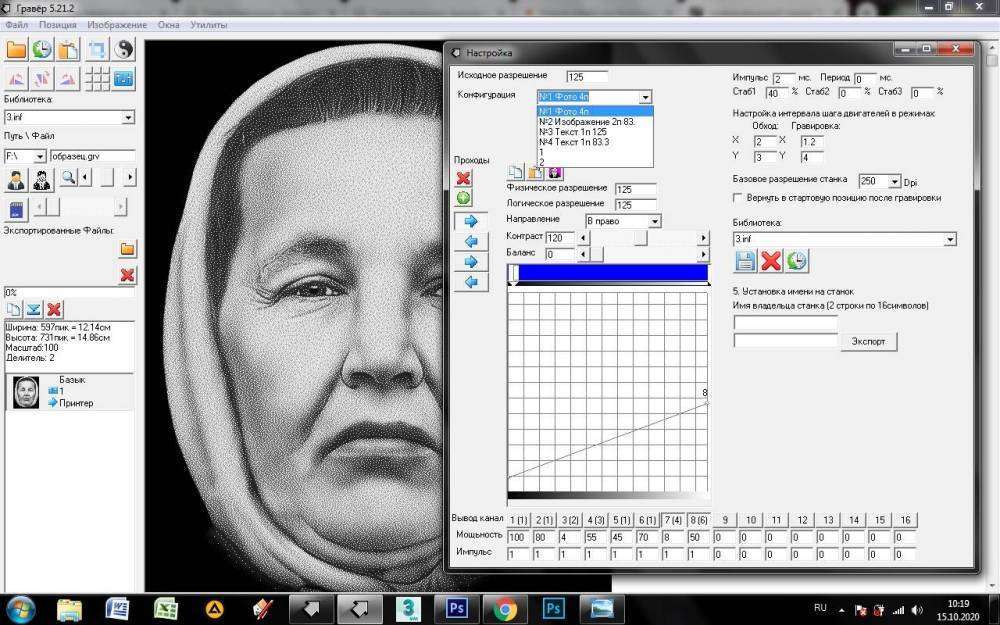1000x625 pixels.
Task: Click the Контраст slider thumb
Action: click(x=640, y=238)
